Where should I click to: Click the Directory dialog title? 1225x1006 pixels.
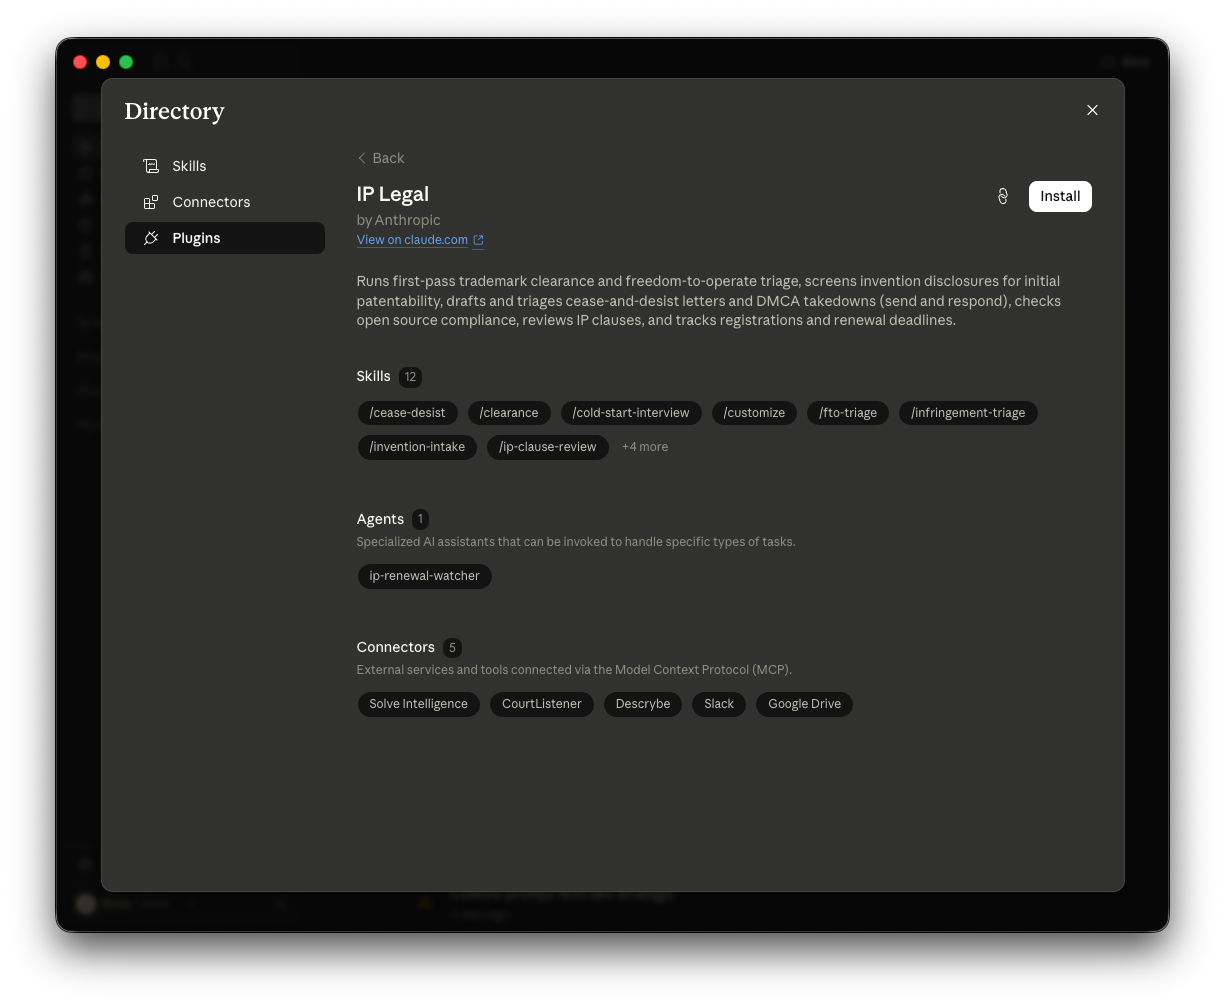coord(174,111)
